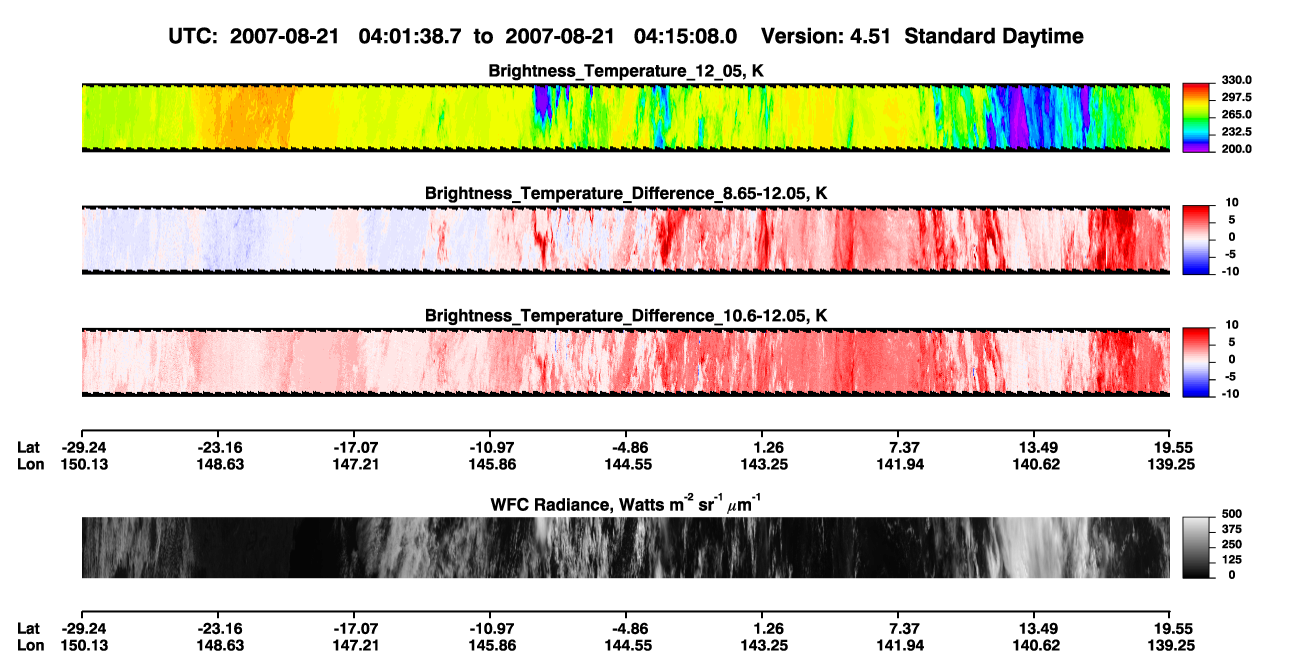1300x667 pixels.
Task: Click '5' on the 10.6-12.05 color bar
Action: (x=1231, y=342)
